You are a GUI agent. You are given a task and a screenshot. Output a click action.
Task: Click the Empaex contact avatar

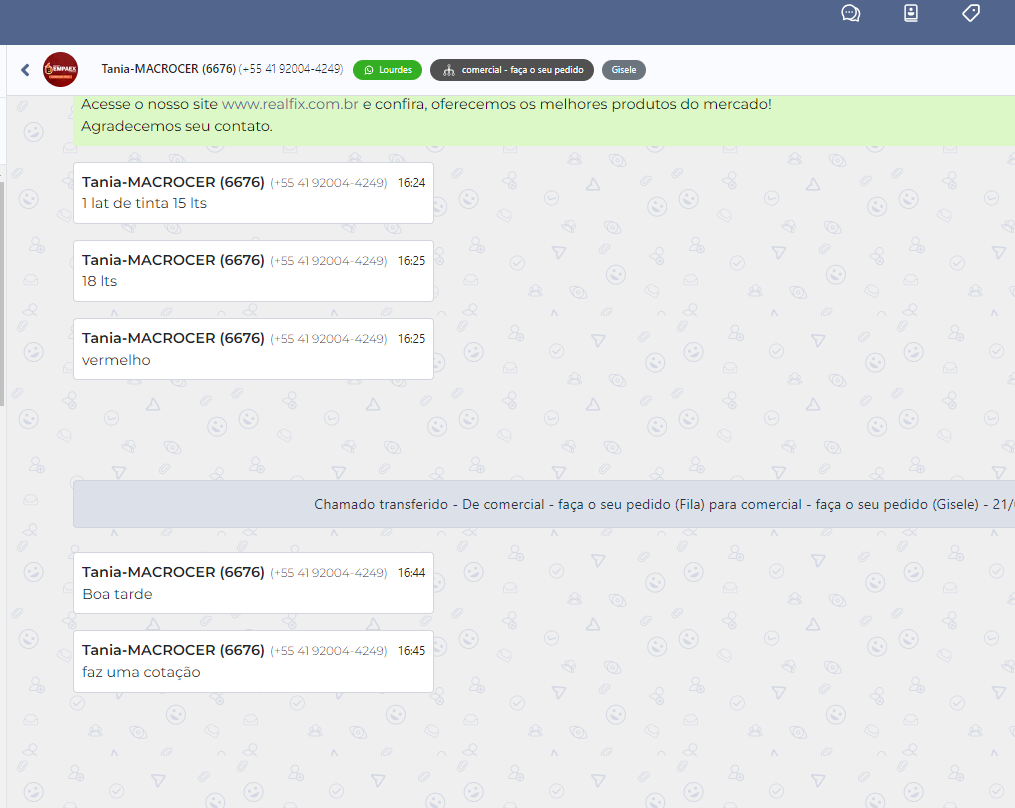pos(60,70)
